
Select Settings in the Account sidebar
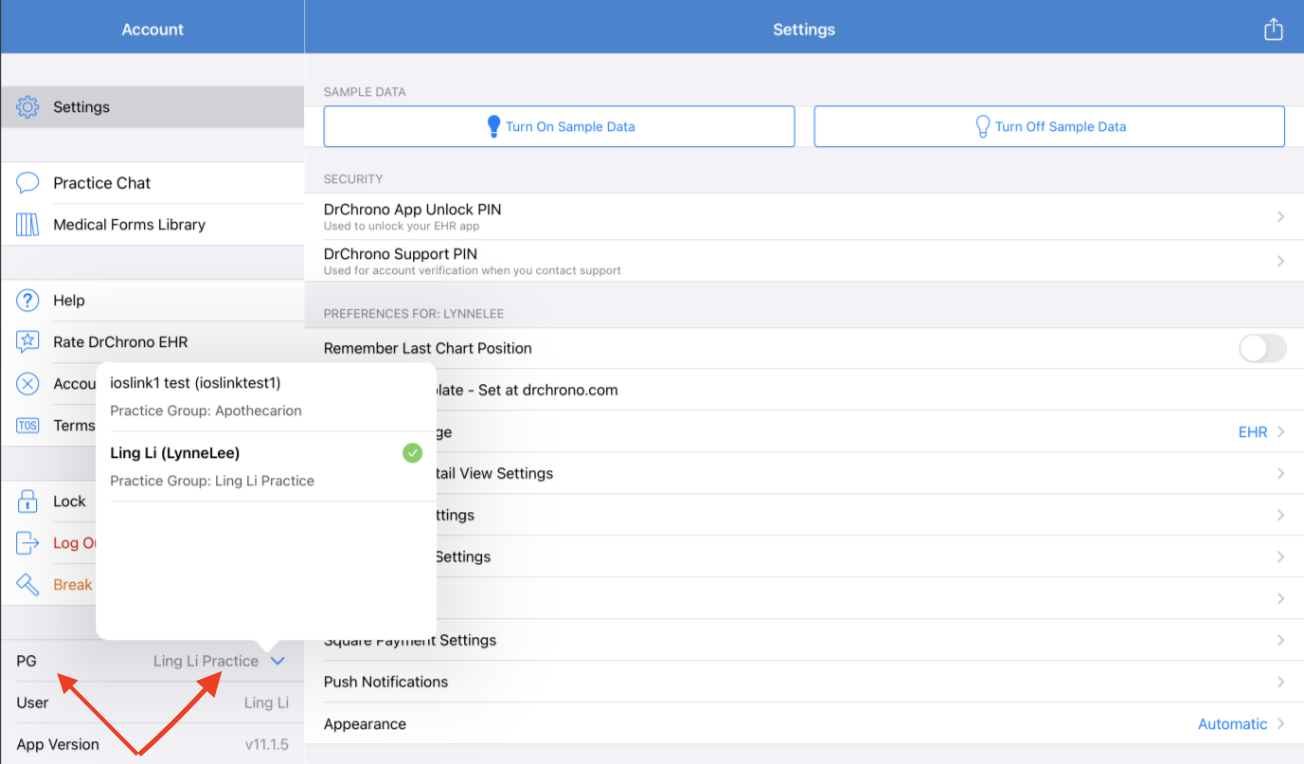[152, 107]
